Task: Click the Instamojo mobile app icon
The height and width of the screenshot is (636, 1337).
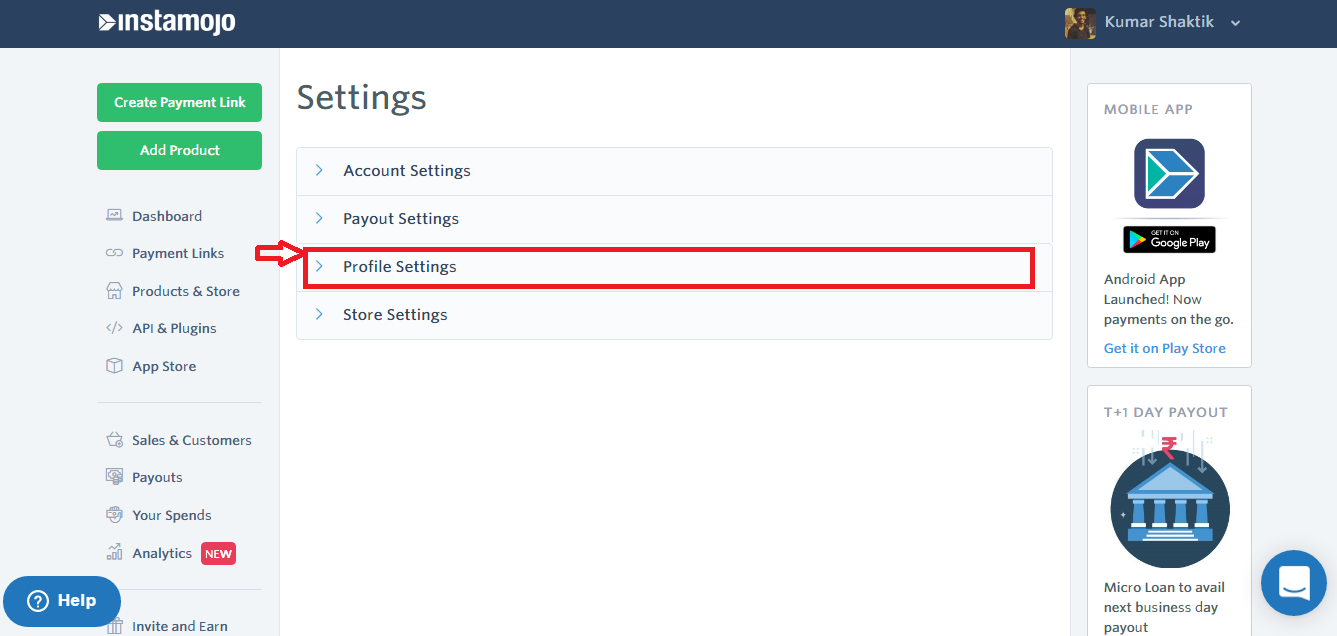Action: pyautogui.click(x=1169, y=173)
